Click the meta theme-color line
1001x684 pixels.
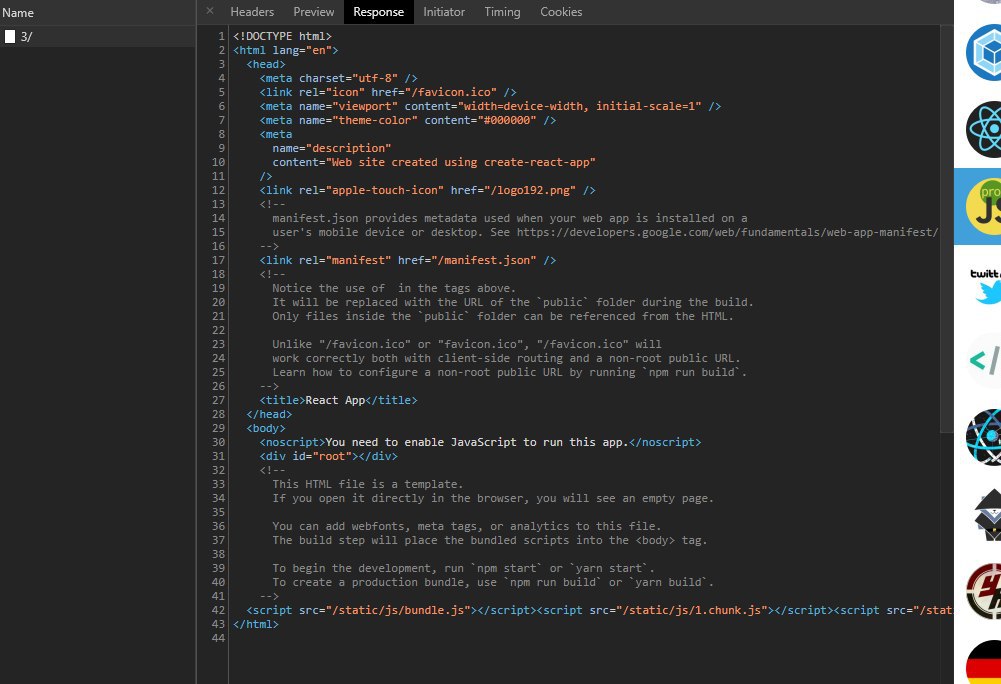(x=407, y=120)
